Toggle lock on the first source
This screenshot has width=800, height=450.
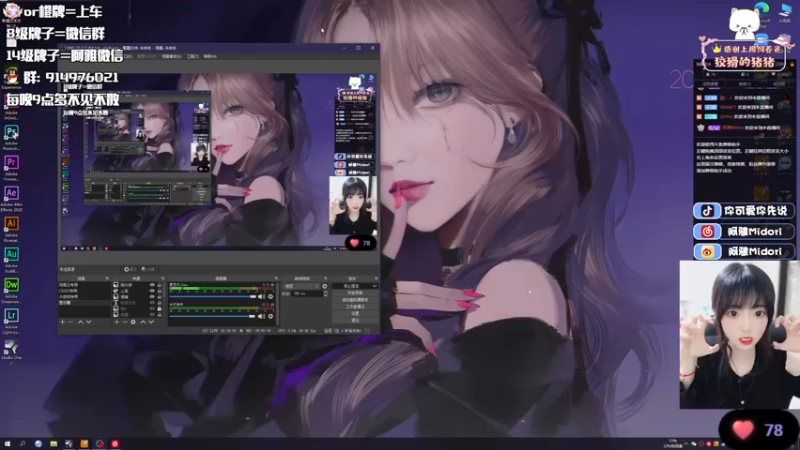[159, 285]
